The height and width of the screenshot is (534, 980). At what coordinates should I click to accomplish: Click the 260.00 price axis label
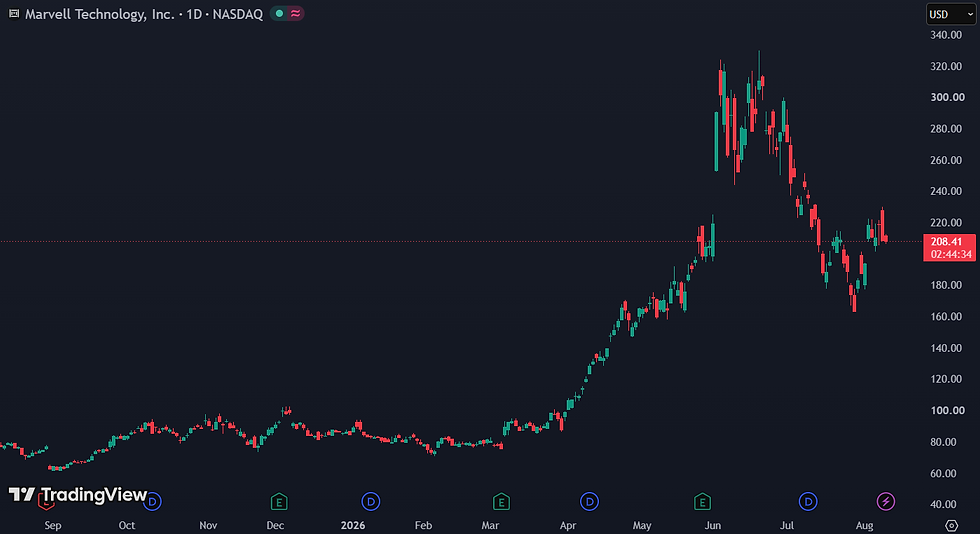point(946,160)
